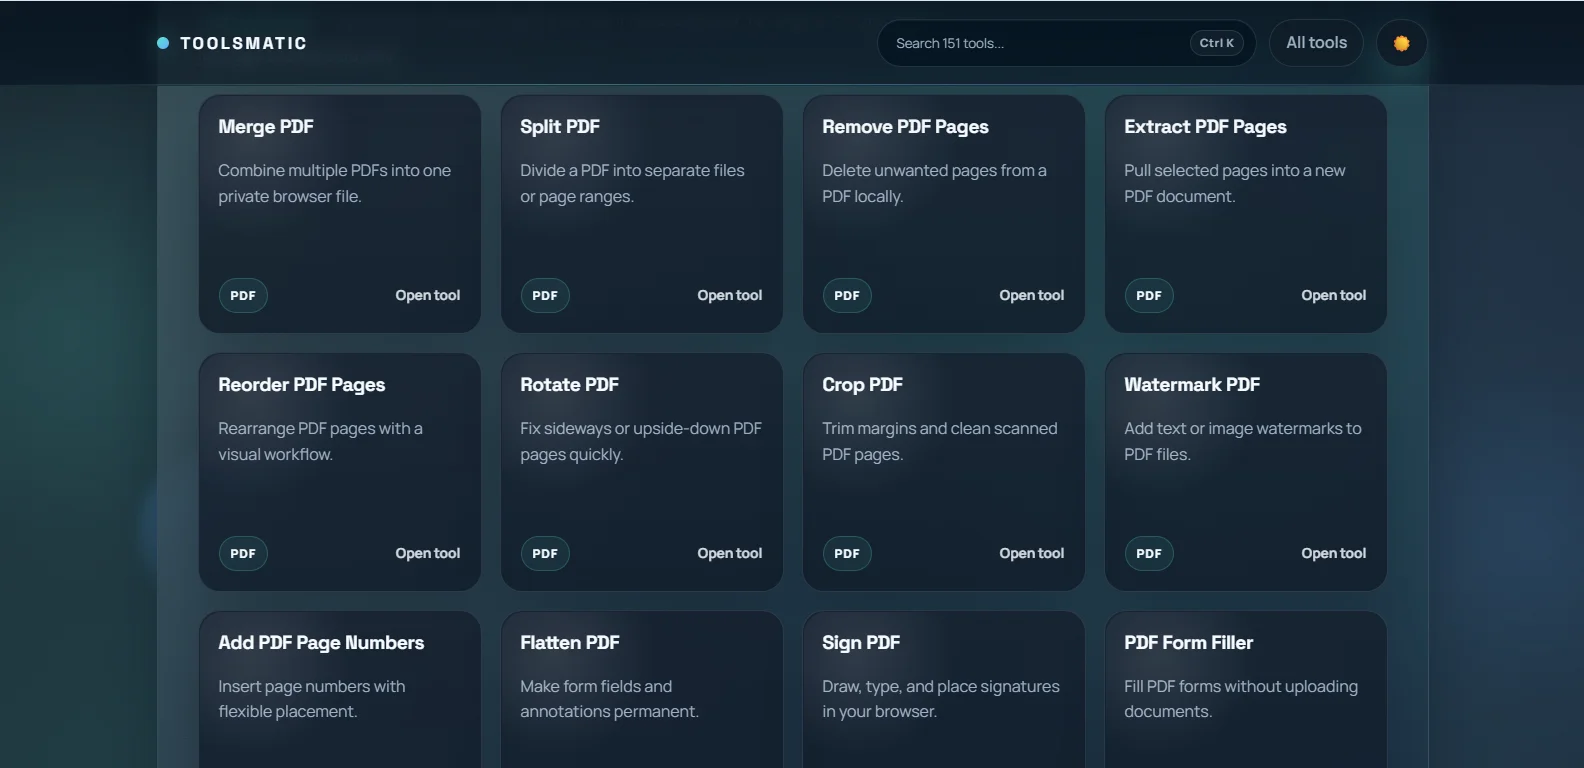
Task: Click 'Add text or image watermarks' description
Action: (1242, 441)
